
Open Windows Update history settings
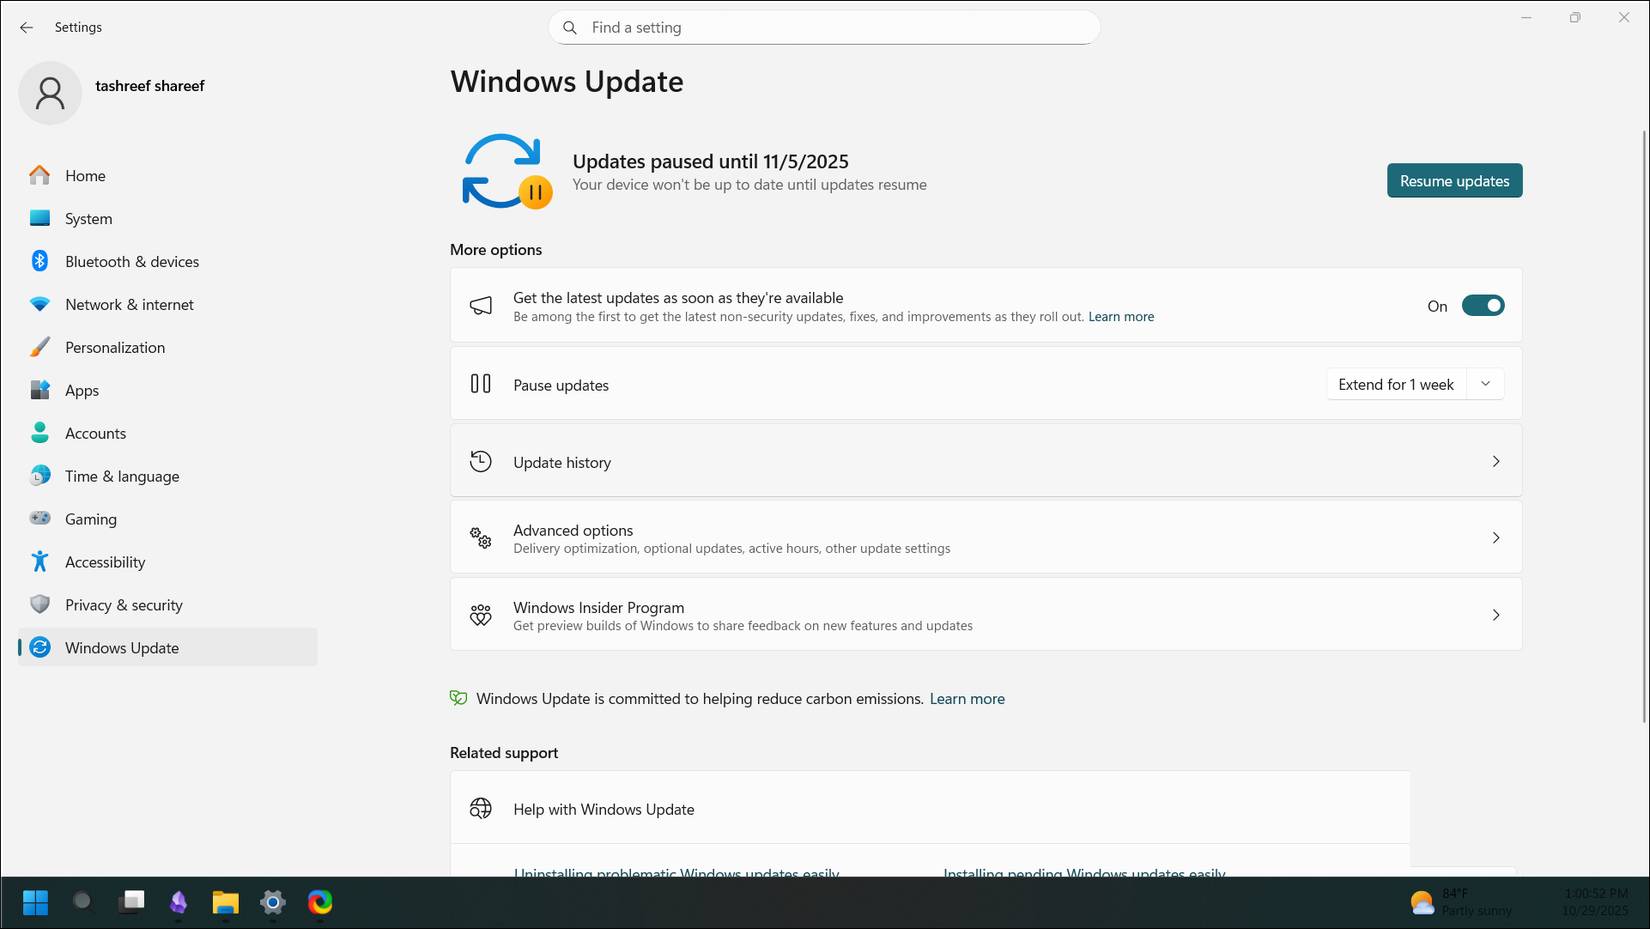point(985,461)
